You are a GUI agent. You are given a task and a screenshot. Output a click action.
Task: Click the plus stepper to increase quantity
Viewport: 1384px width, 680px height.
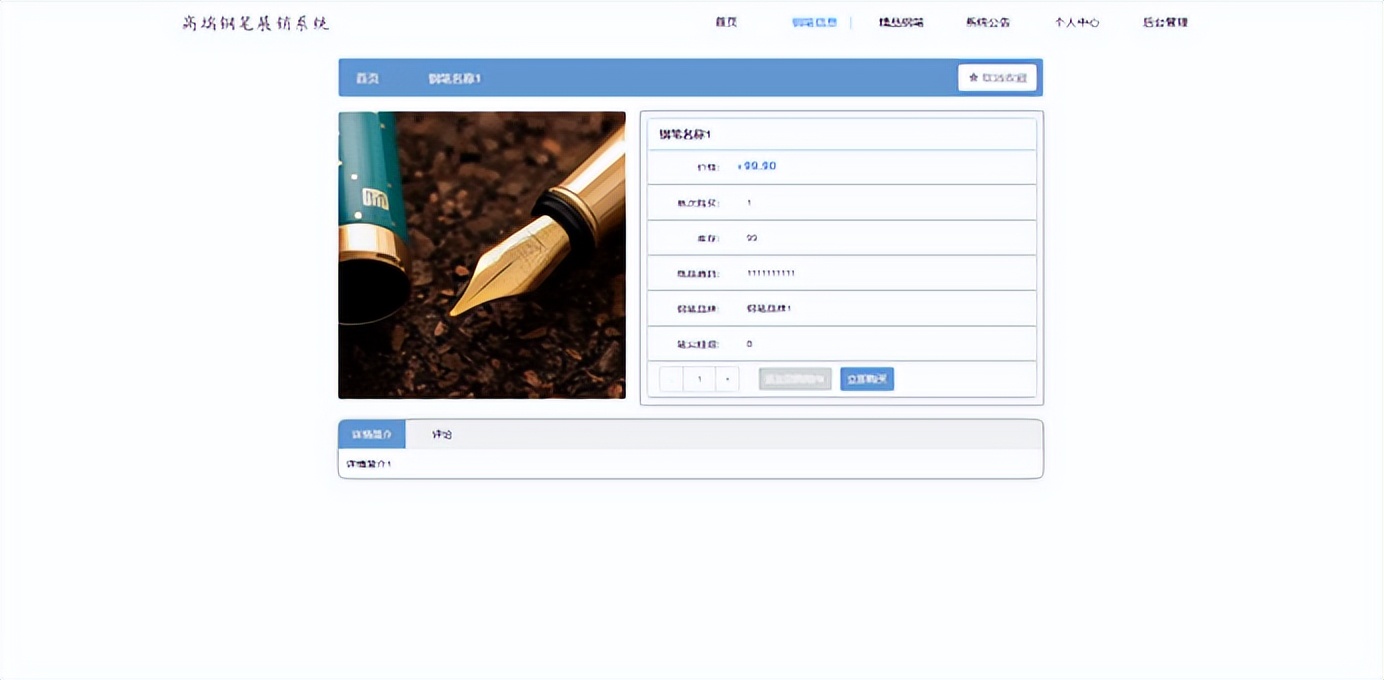(727, 378)
